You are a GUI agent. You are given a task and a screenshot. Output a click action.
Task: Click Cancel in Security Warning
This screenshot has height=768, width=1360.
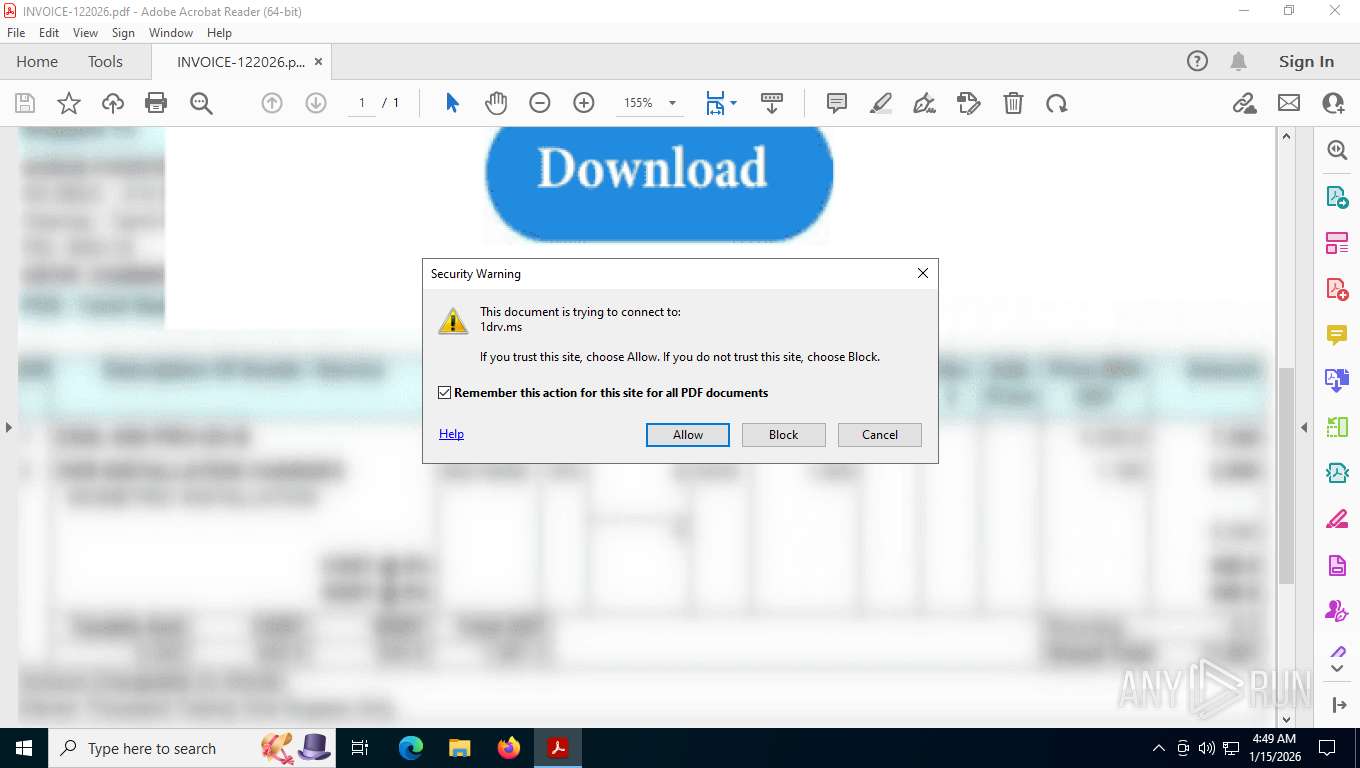coord(880,435)
